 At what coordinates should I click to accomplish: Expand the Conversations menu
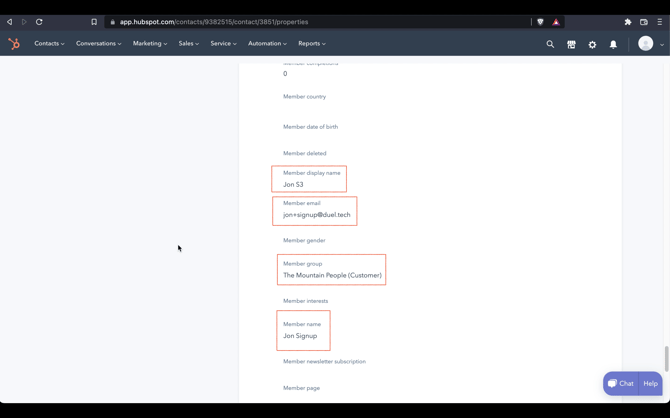pyautogui.click(x=98, y=44)
